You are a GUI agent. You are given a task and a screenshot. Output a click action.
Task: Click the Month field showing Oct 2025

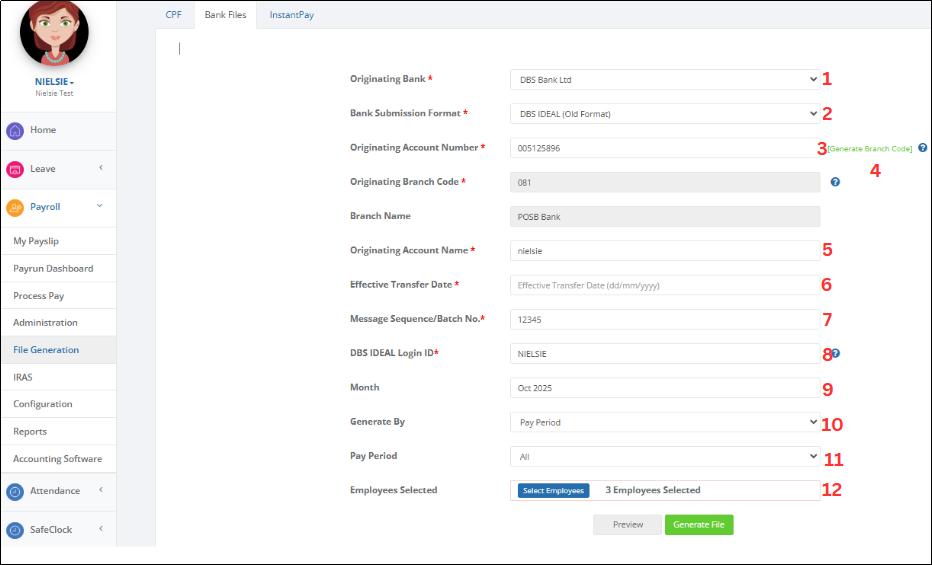665,388
